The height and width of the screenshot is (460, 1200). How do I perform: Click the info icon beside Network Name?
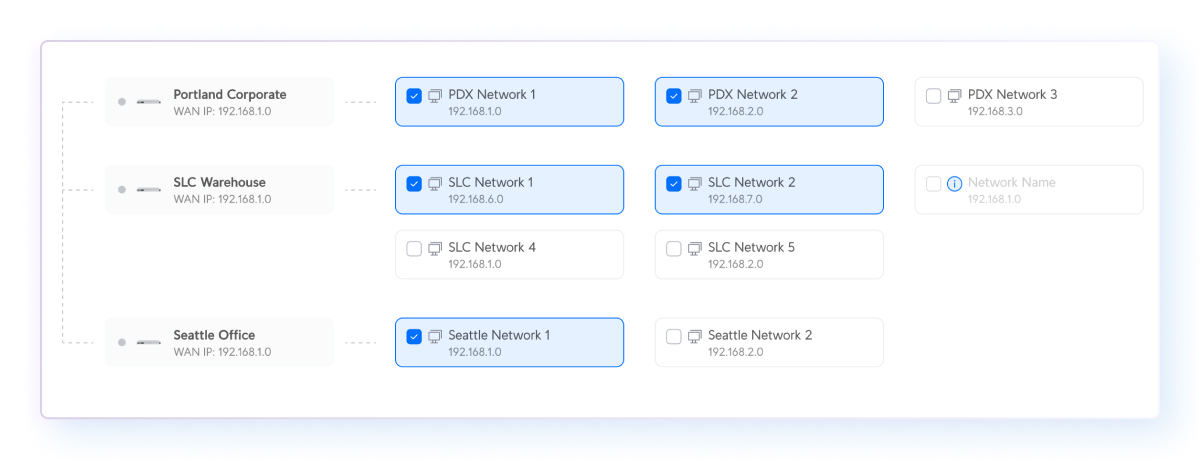point(954,184)
